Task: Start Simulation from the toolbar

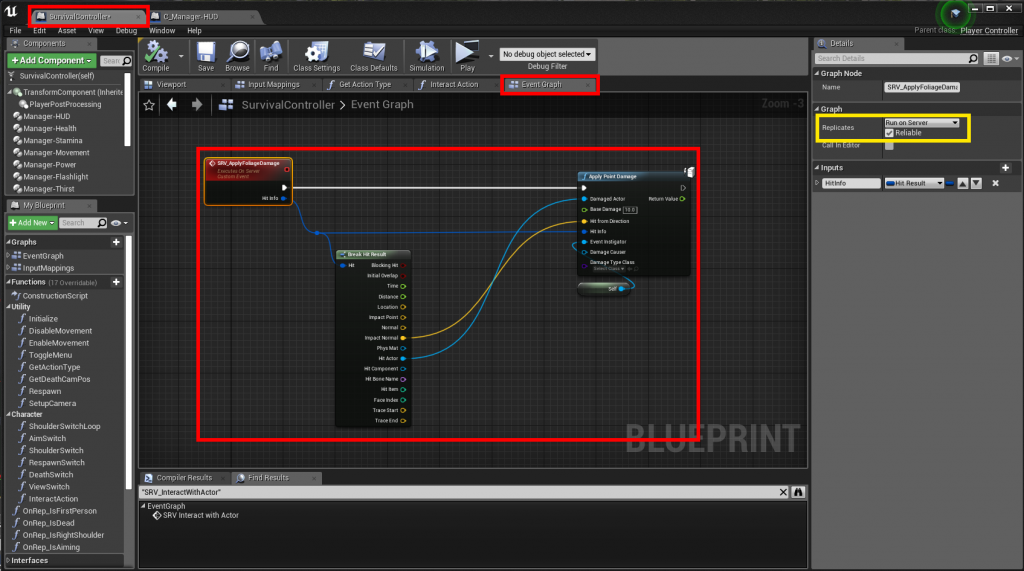Action: click(427, 53)
